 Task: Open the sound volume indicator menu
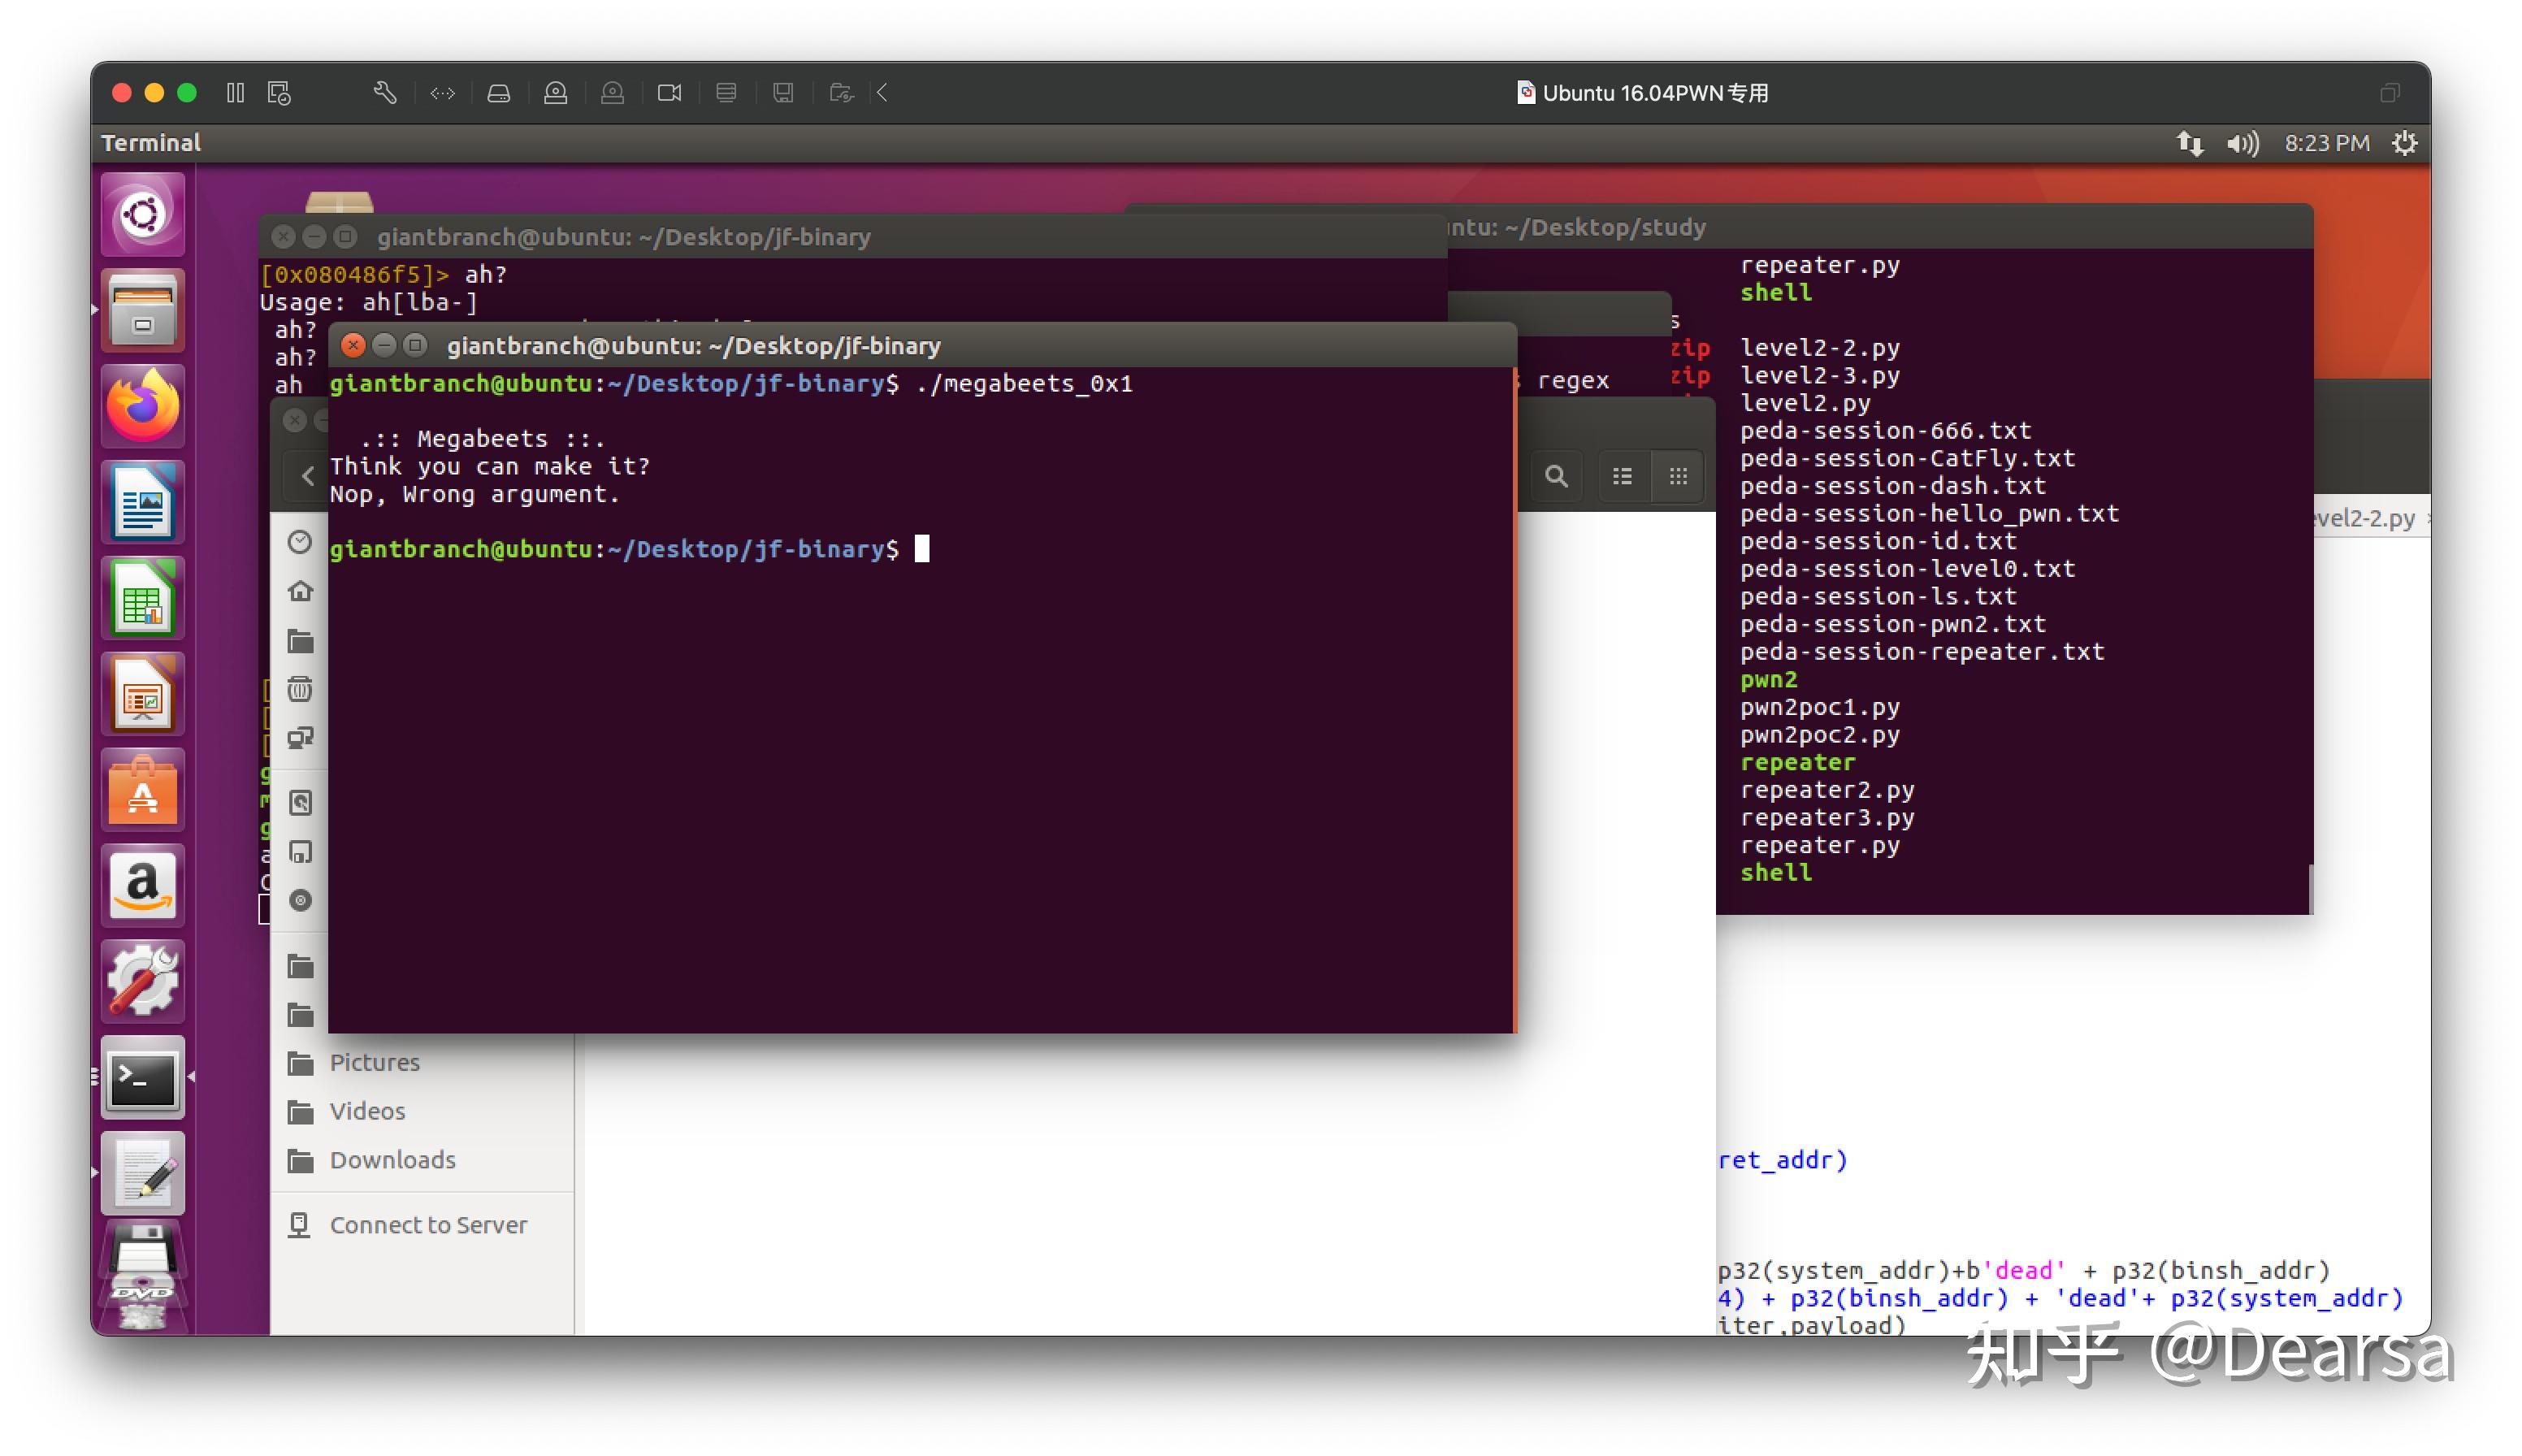[2242, 143]
